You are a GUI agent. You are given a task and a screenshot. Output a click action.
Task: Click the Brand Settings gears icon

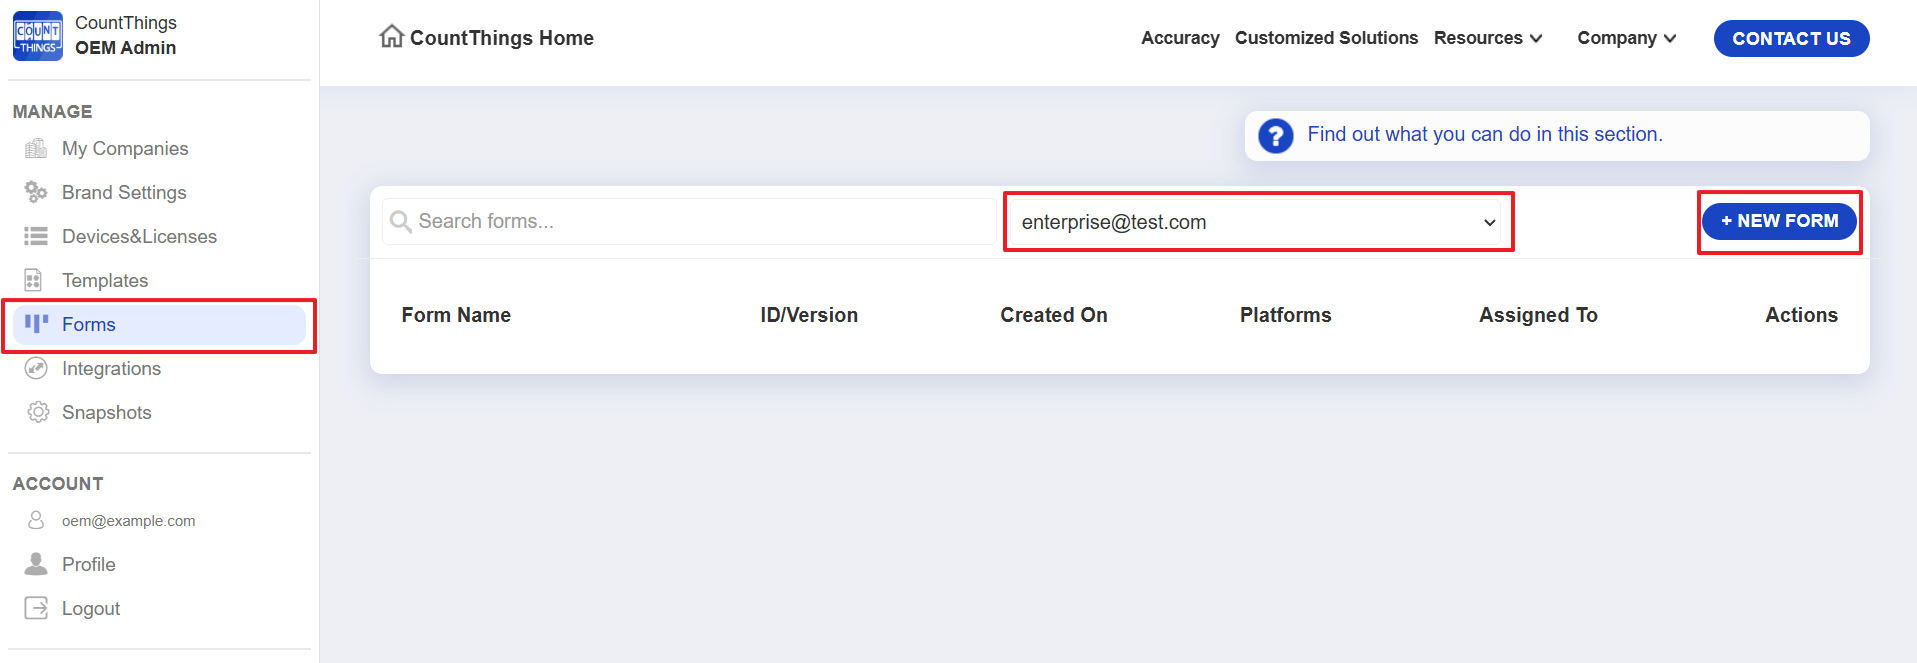(36, 192)
